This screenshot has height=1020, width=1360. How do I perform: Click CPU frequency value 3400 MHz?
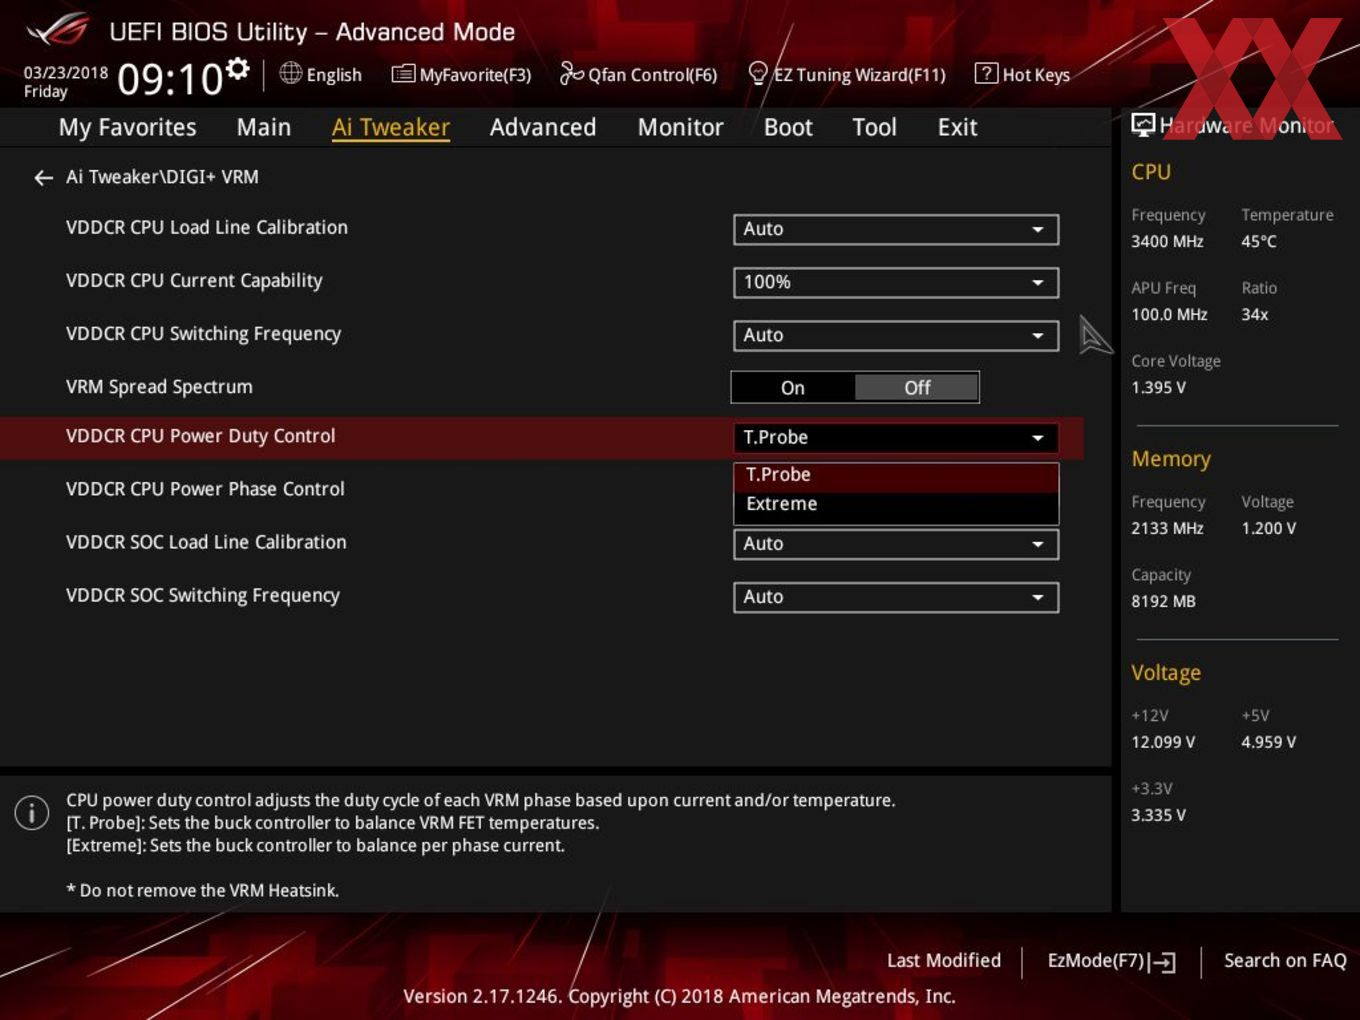coord(1167,241)
